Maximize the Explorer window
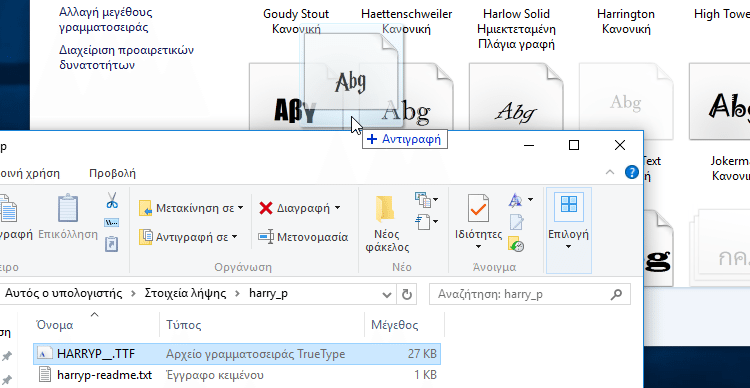 point(574,145)
